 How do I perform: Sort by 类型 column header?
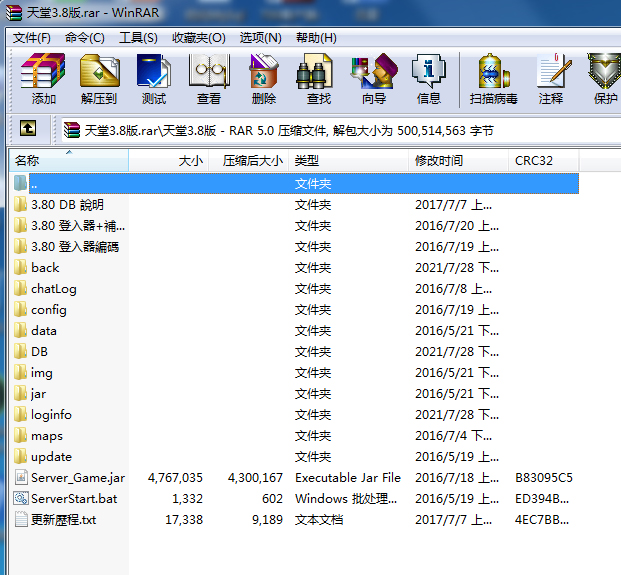[349, 160]
